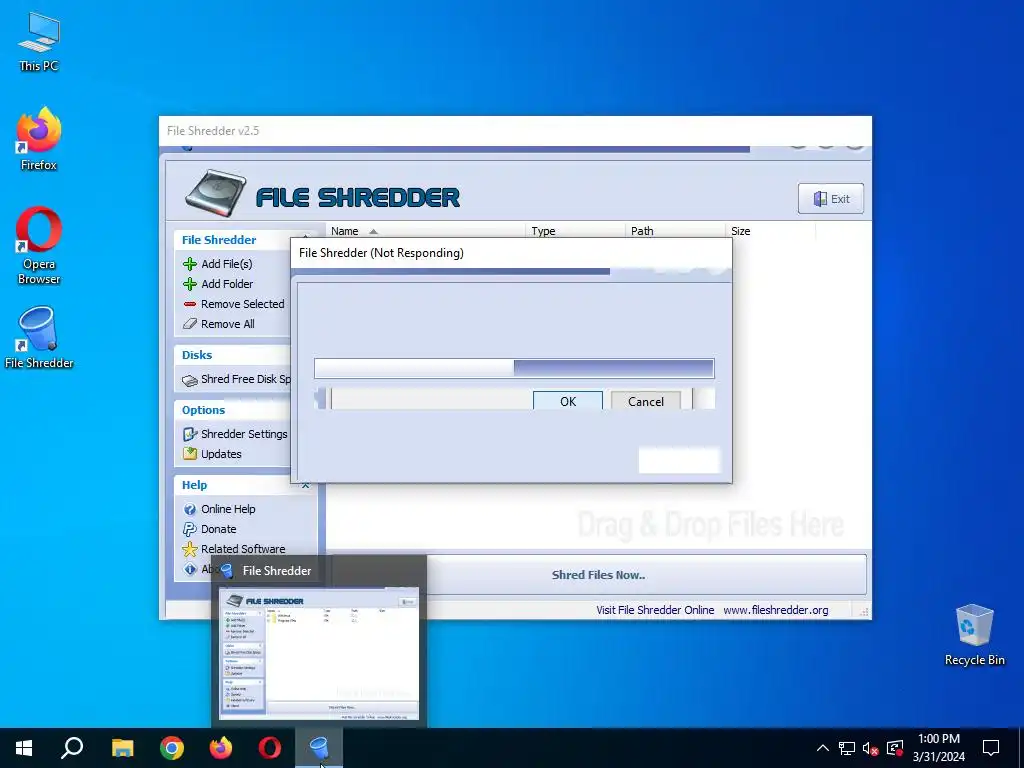
Task: Open Chrome from the taskbar
Action: 172,748
